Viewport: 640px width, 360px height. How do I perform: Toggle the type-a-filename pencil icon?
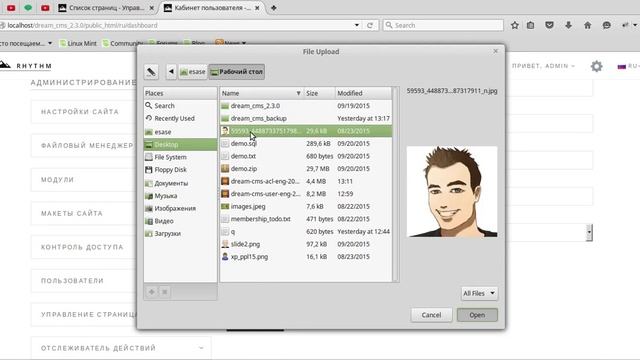click(151, 72)
